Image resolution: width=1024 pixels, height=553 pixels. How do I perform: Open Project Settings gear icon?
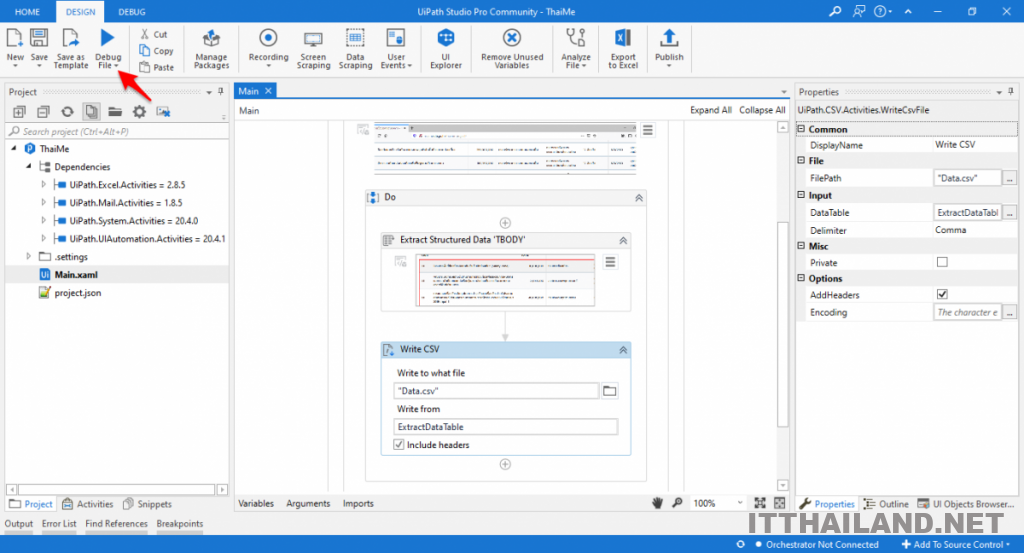(139, 112)
